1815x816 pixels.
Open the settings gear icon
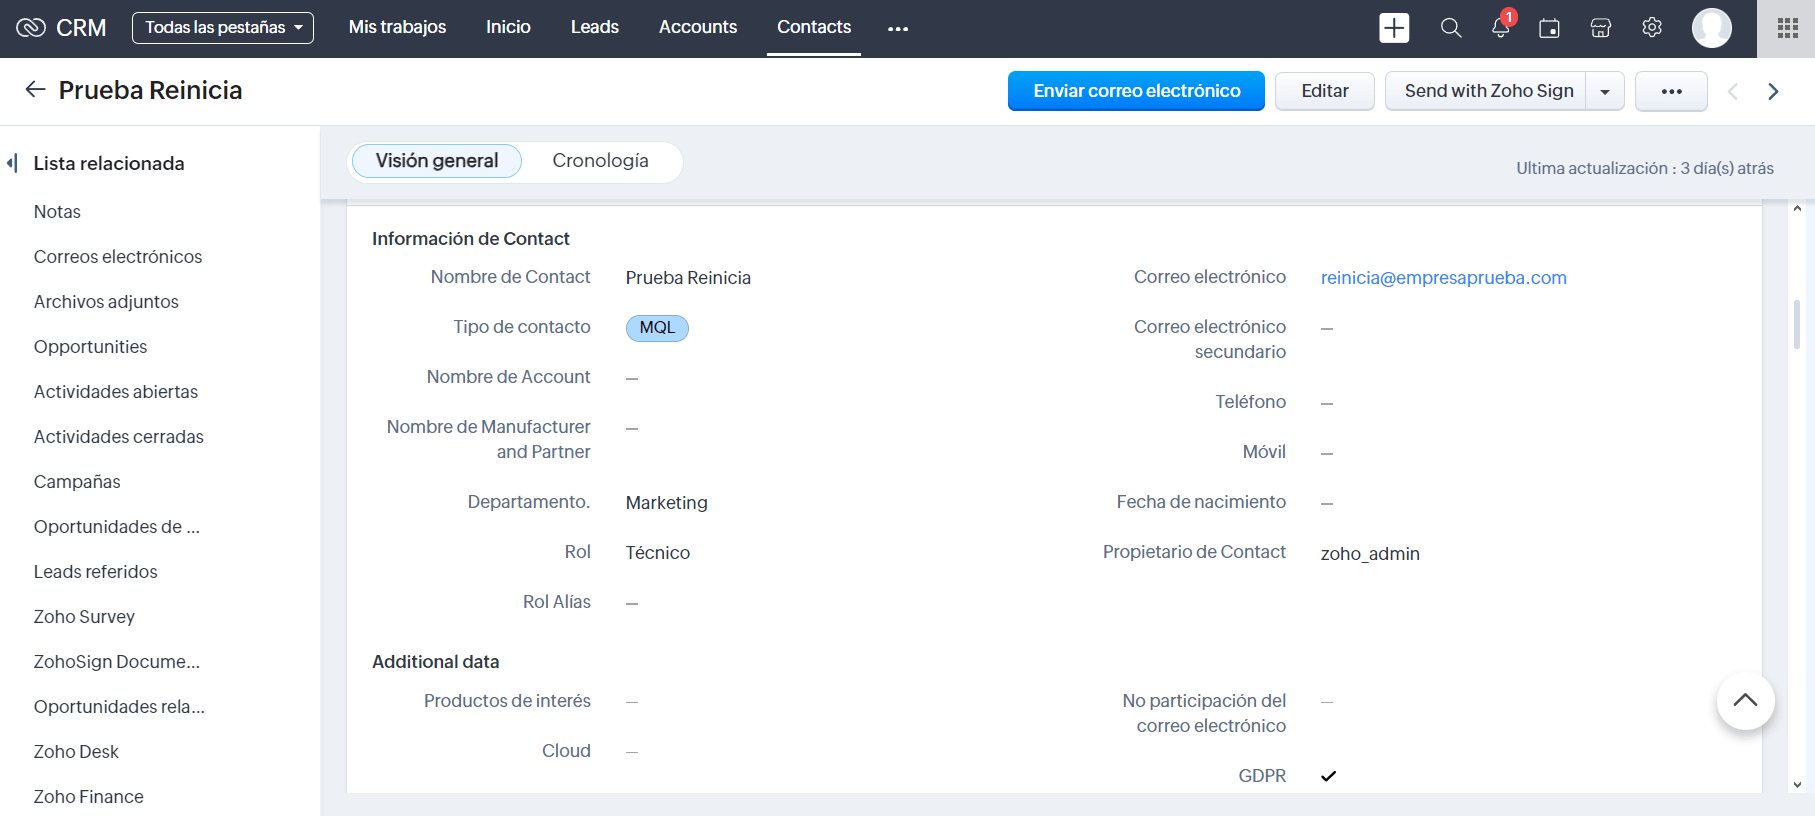pyautogui.click(x=1652, y=28)
